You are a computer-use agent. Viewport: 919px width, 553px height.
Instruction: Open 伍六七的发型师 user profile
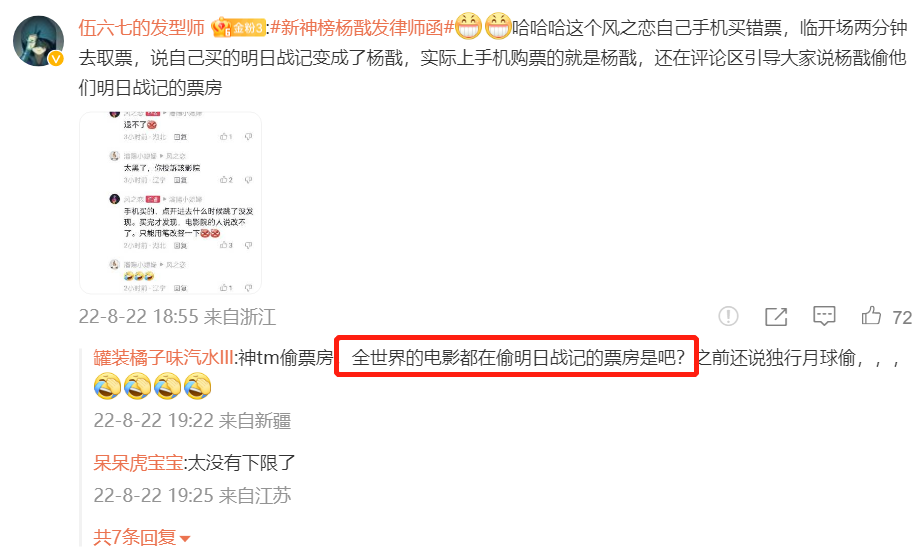pyautogui.click(x=141, y=28)
